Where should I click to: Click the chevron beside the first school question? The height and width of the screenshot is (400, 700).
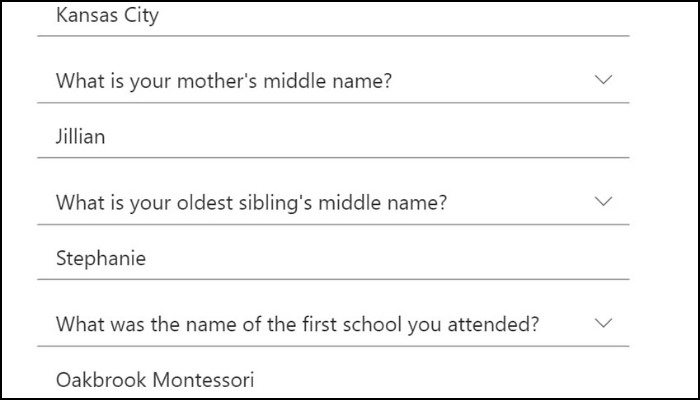pos(602,323)
